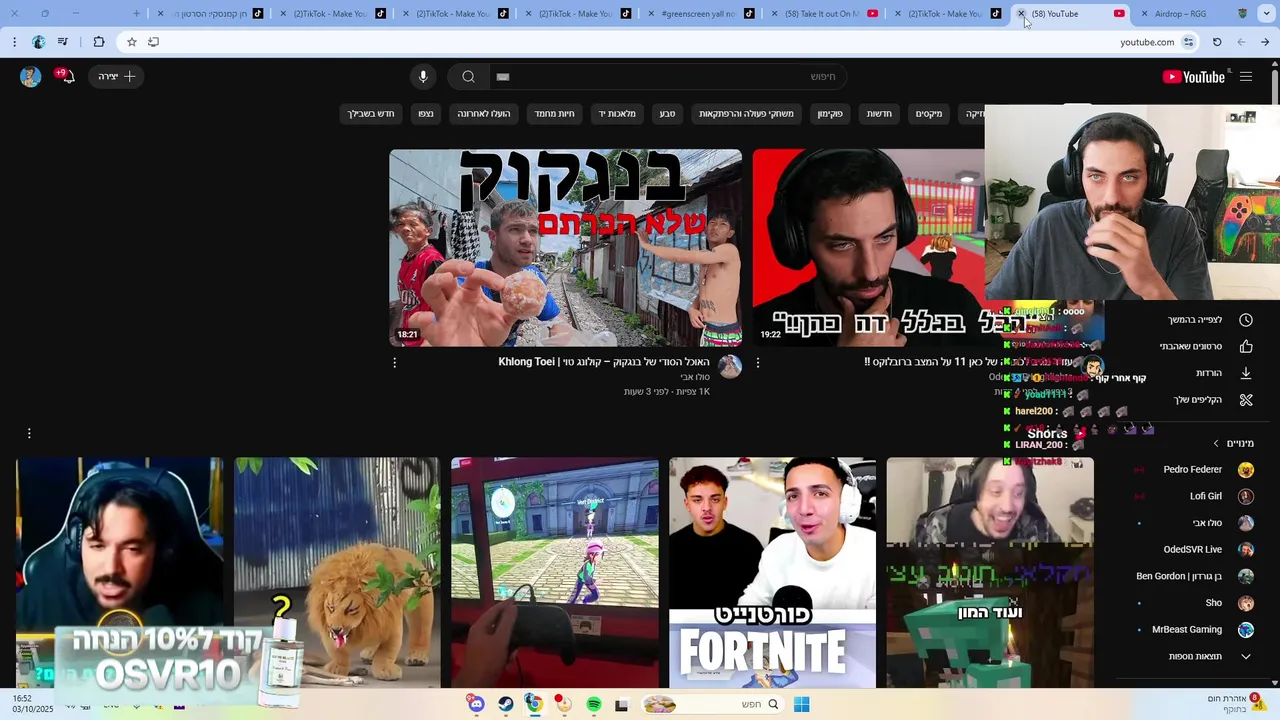Open OdedSVR Live channel avatar
This screenshot has width=1280, height=720.
tap(1246, 550)
